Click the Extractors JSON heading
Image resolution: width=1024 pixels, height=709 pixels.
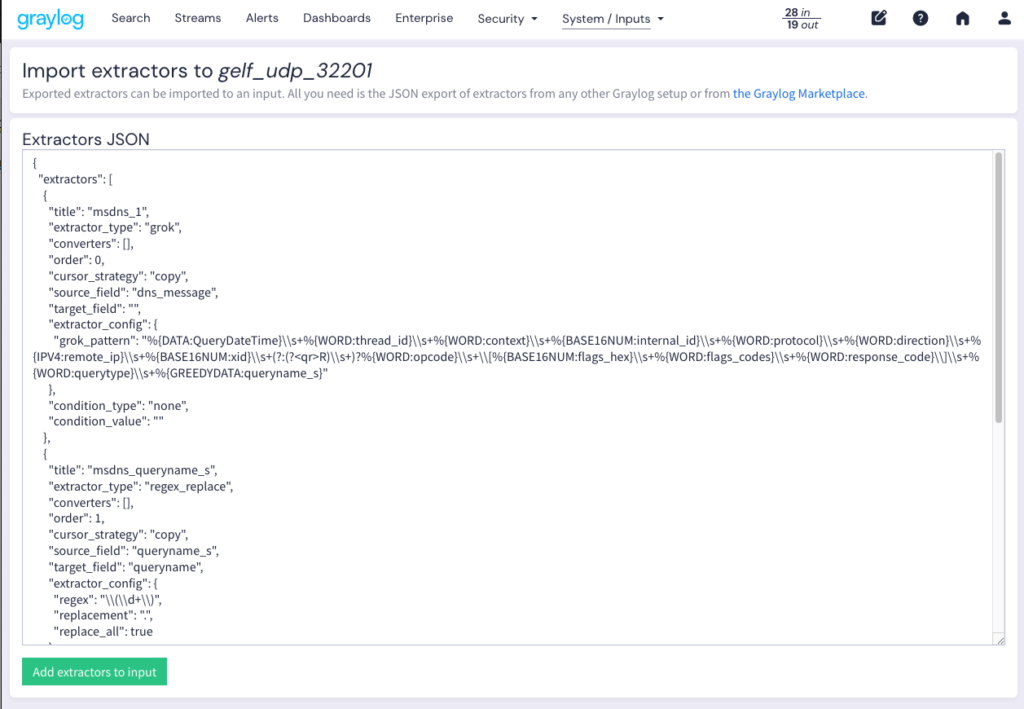pyautogui.click(x=86, y=139)
